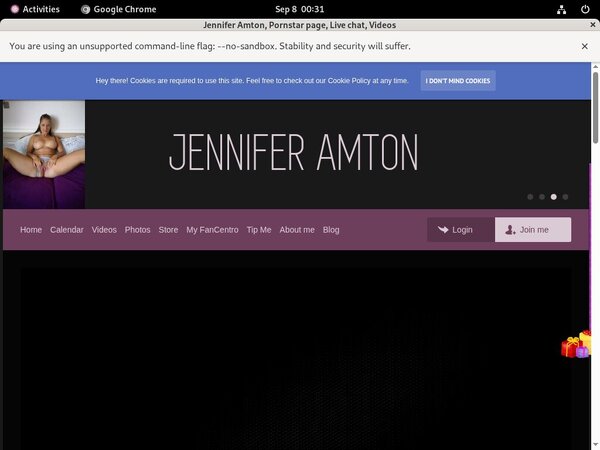Image resolution: width=600 pixels, height=450 pixels.
Task: Accept with I Don't Mind Cookies button
Action: click(x=458, y=81)
